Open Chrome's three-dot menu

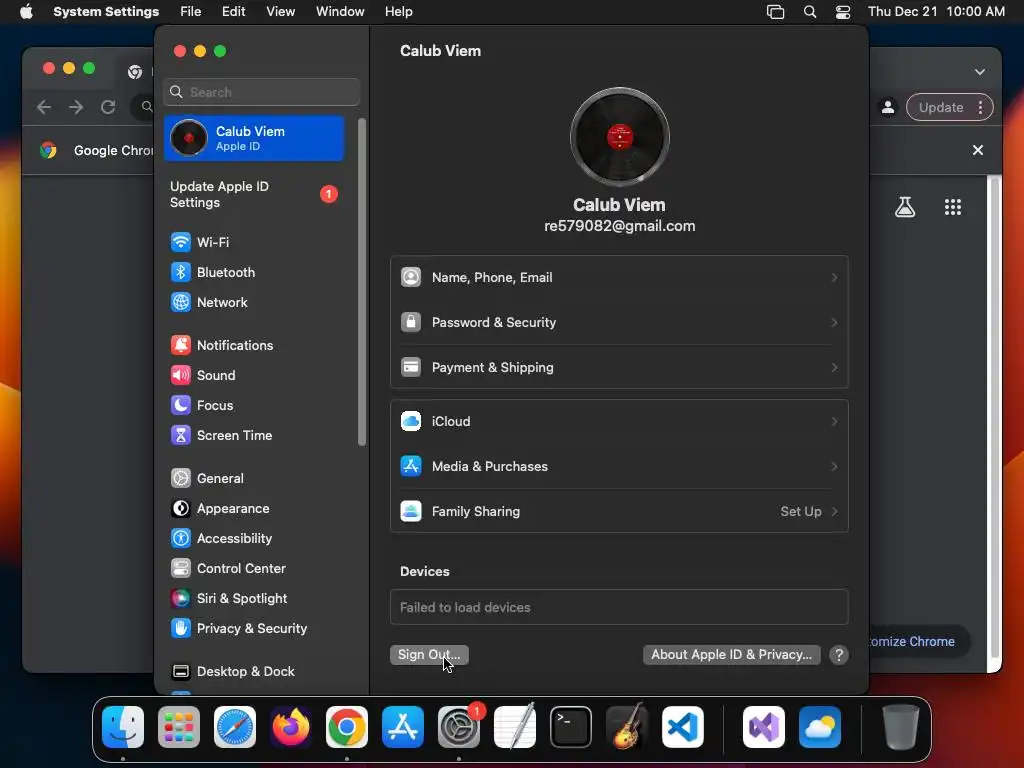(x=980, y=108)
